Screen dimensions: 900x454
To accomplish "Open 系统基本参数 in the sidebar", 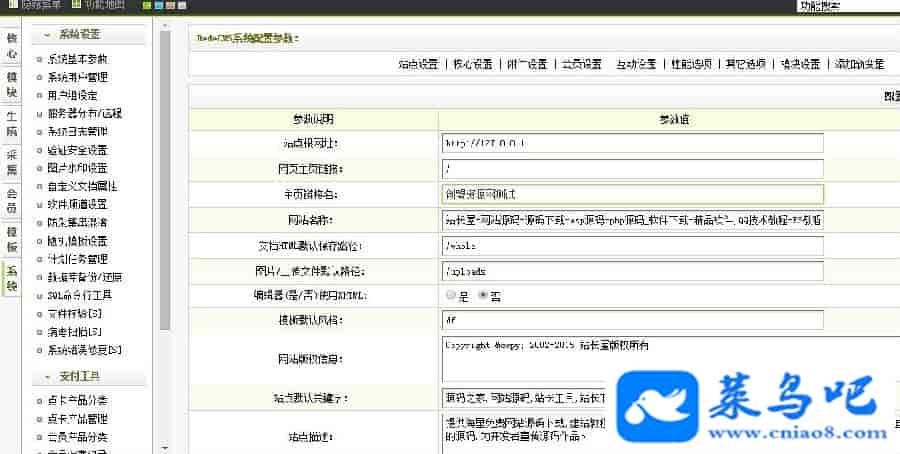I will coord(77,59).
